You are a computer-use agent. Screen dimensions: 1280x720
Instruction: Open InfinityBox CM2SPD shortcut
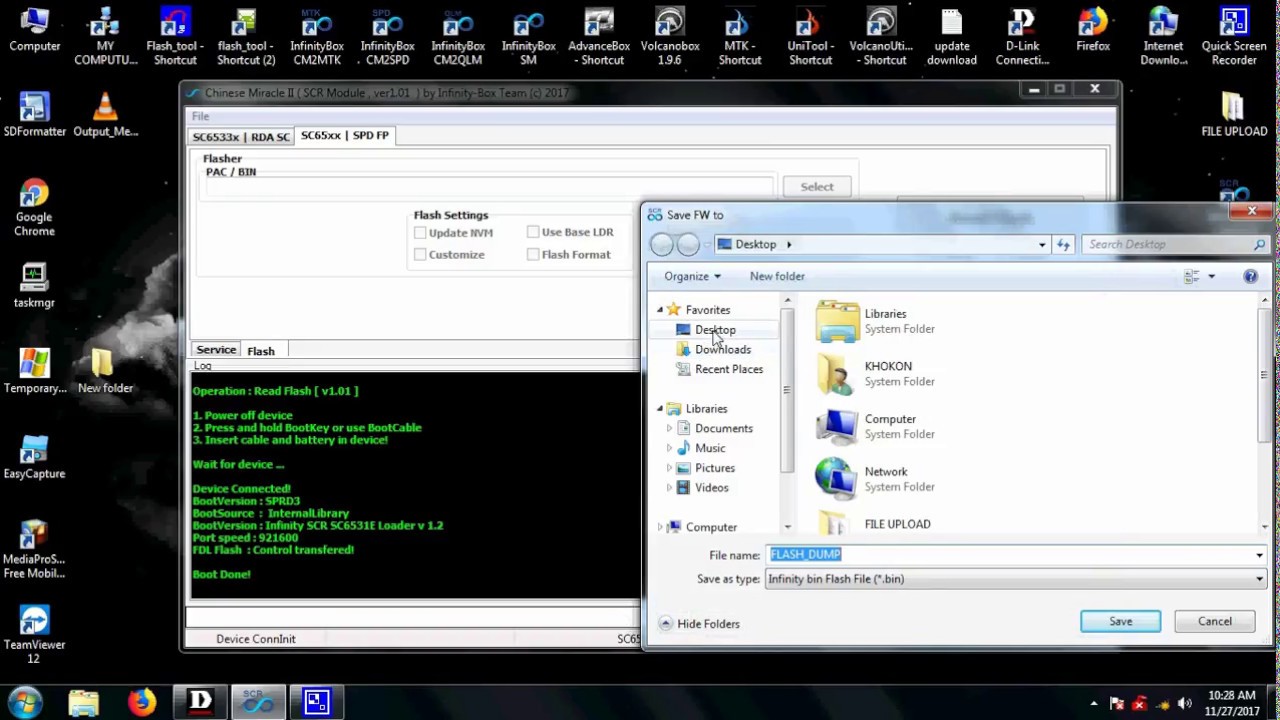click(x=387, y=38)
